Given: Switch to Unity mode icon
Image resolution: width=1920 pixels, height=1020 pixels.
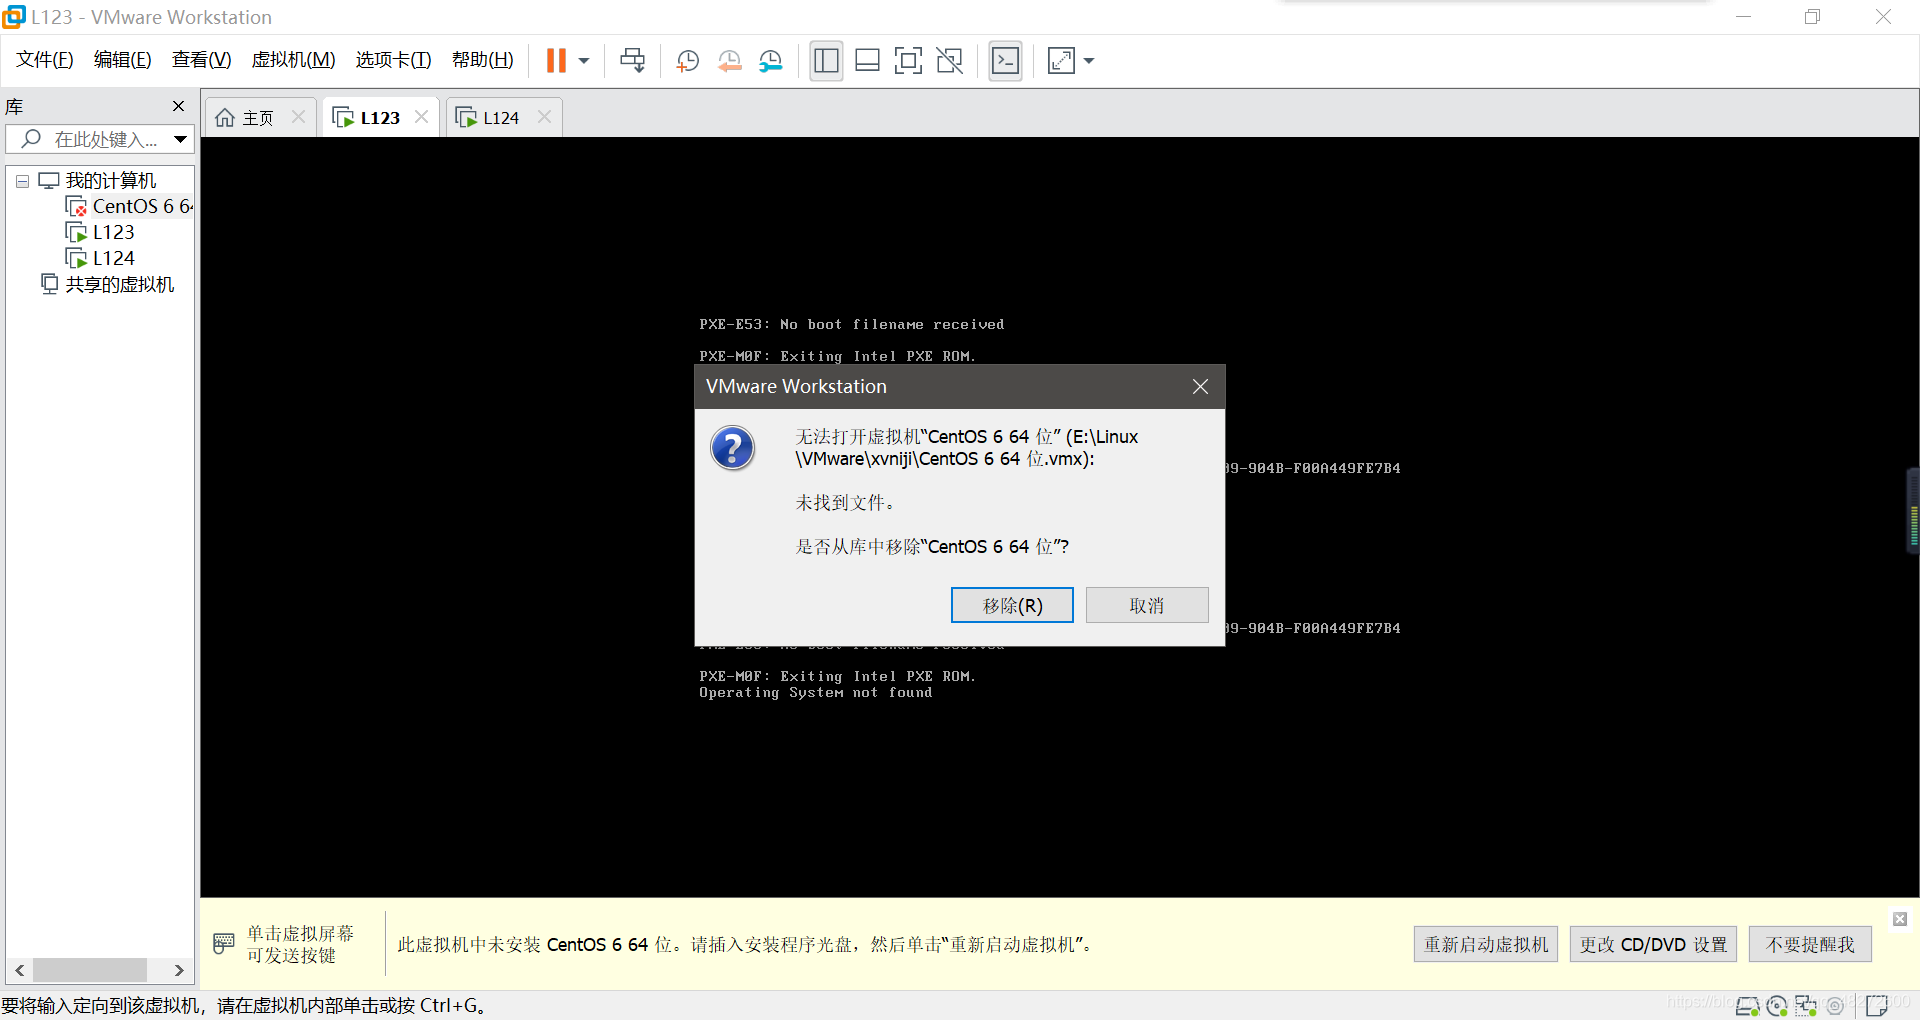Looking at the screenshot, I should (949, 61).
